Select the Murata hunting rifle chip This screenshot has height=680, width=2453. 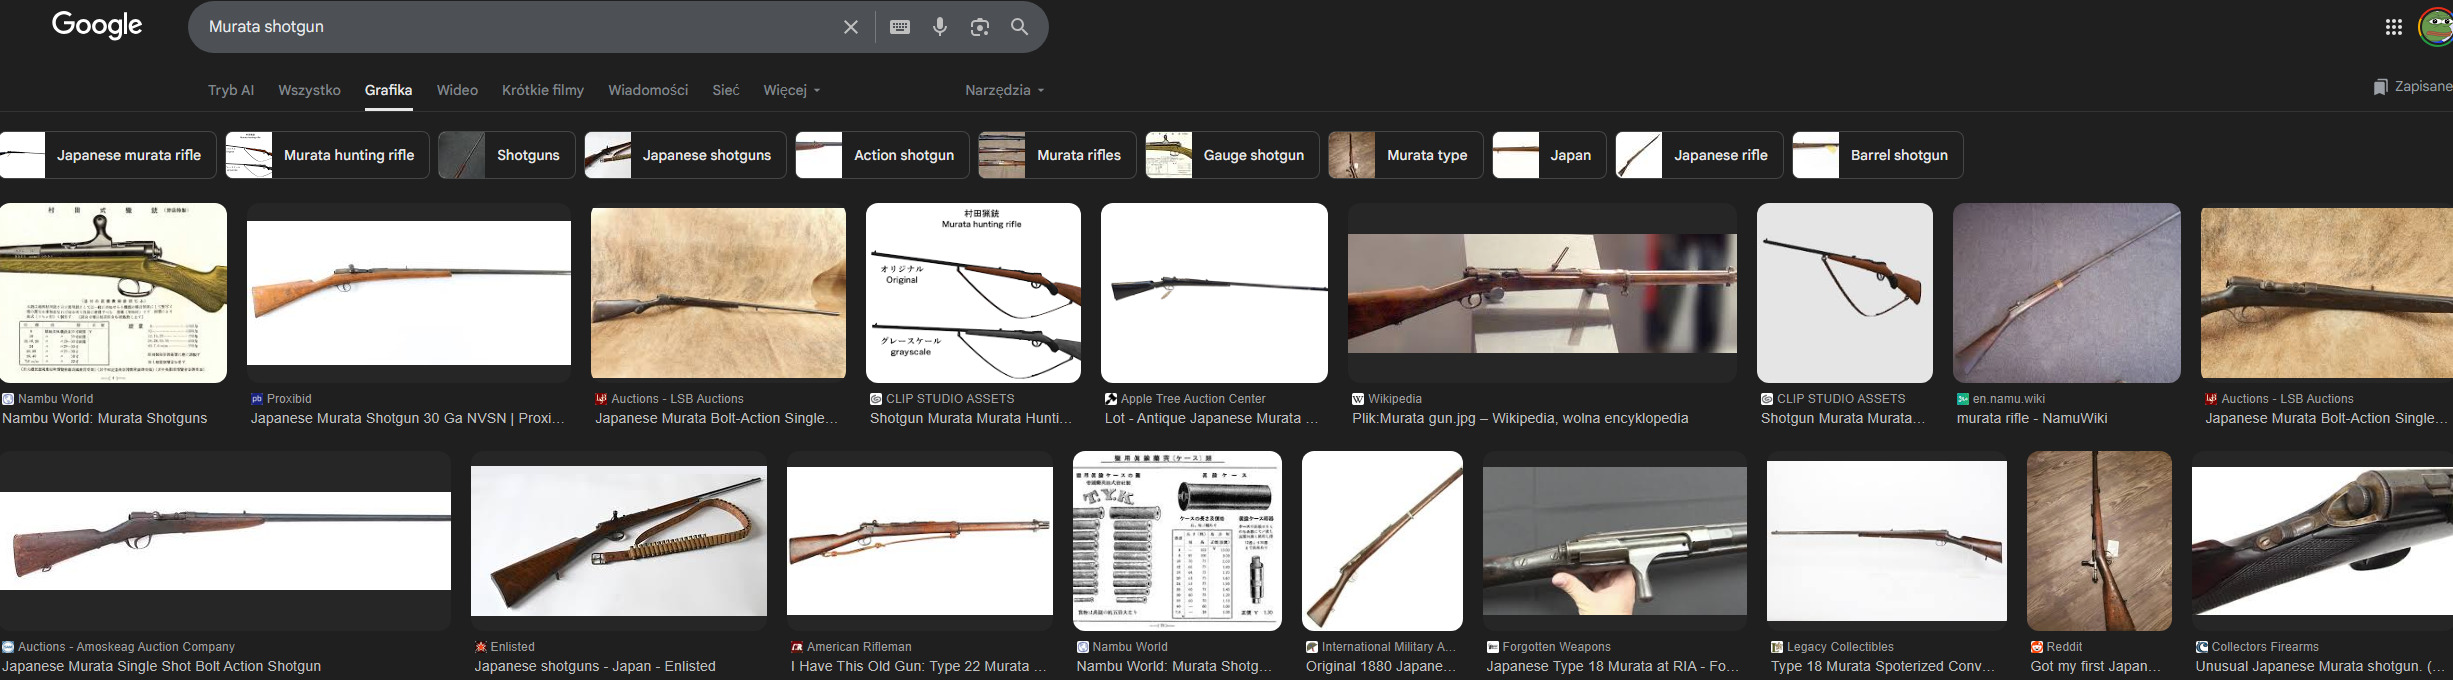(x=327, y=155)
